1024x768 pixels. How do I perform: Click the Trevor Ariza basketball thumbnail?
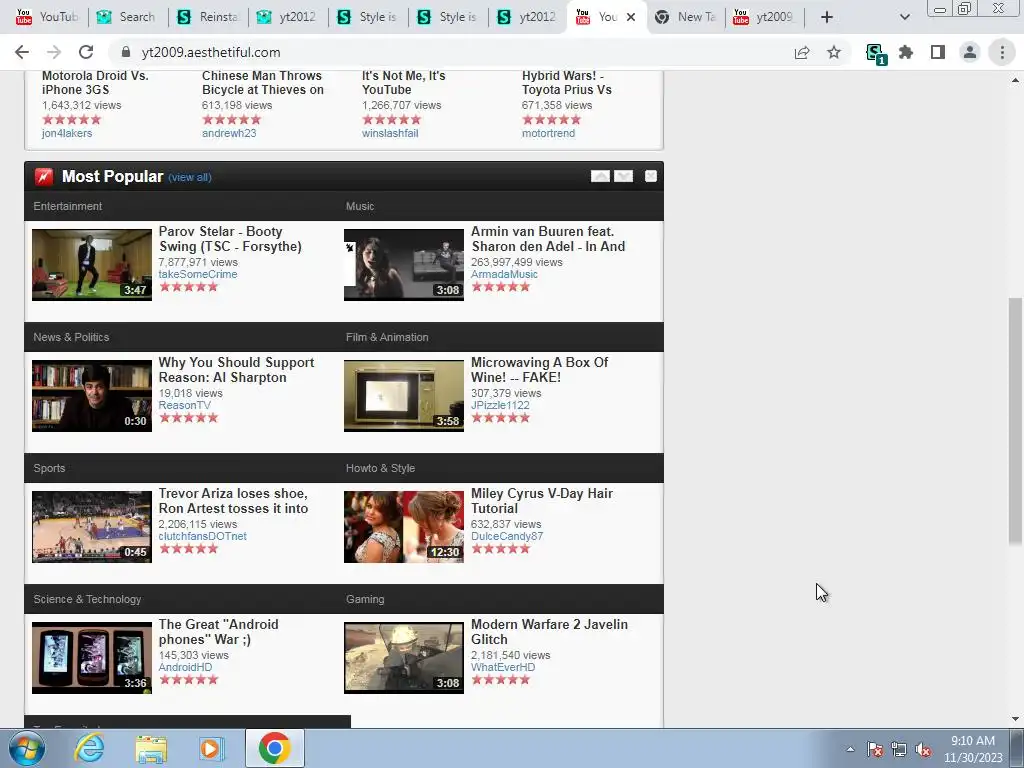pos(91,527)
